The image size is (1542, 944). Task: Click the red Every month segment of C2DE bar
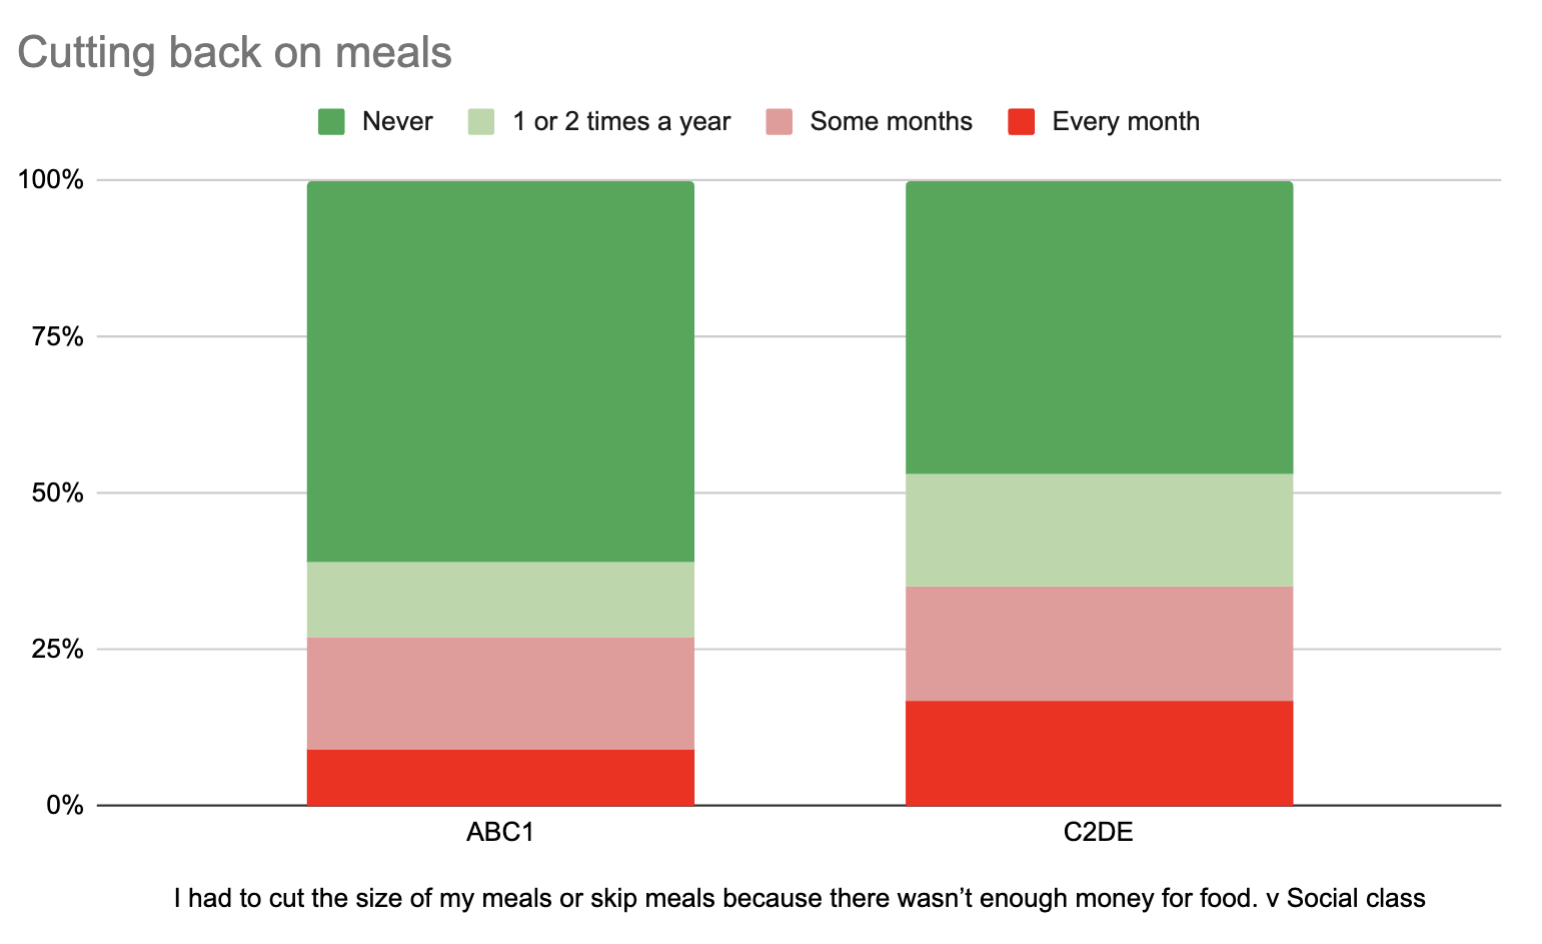pos(1099,753)
